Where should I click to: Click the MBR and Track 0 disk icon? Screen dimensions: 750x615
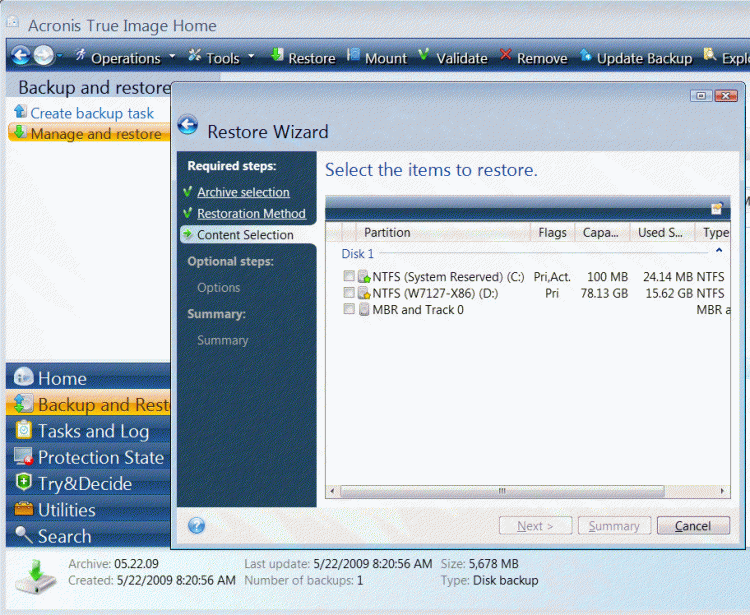point(364,309)
